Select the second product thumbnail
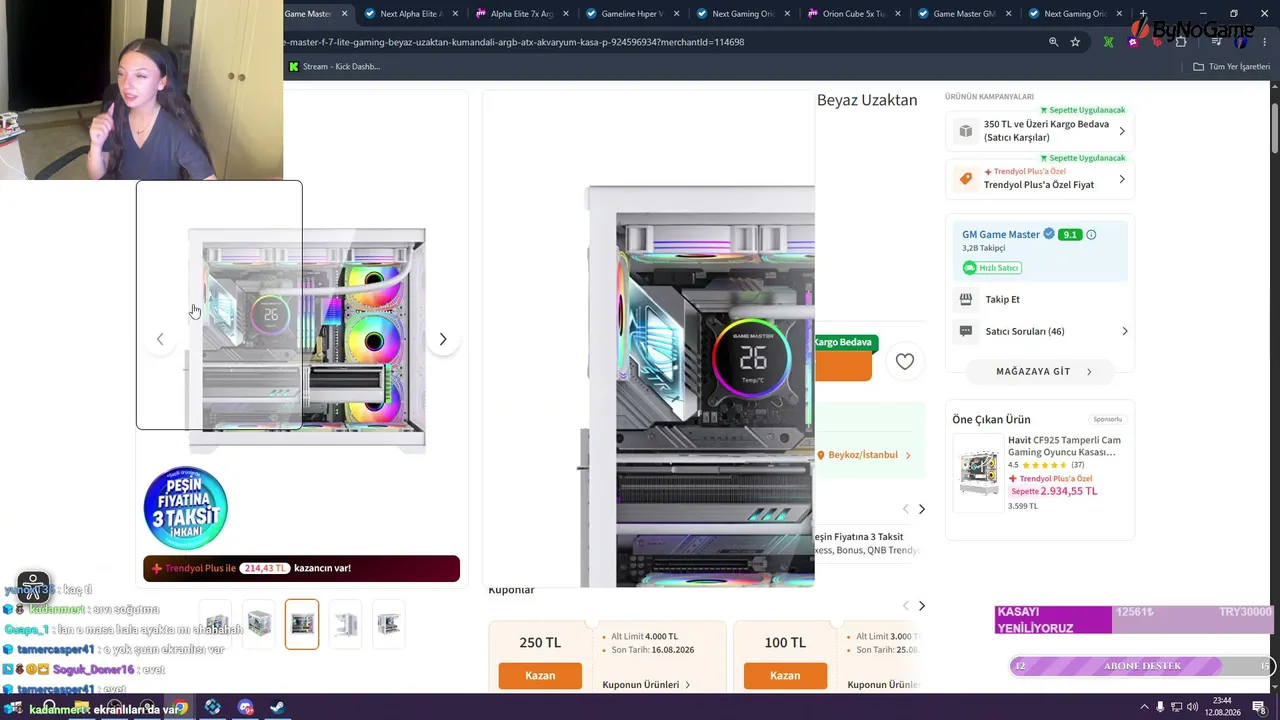 (x=259, y=624)
